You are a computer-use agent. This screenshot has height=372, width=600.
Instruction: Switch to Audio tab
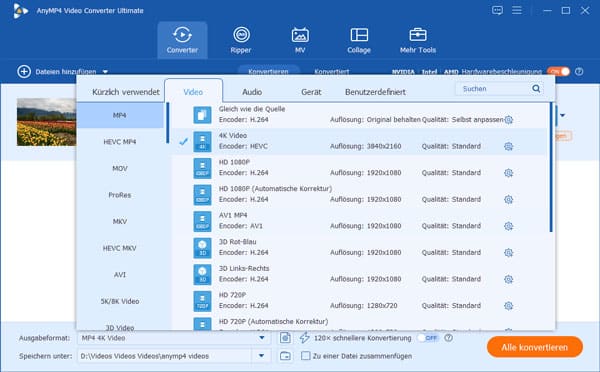pos(252,92)
